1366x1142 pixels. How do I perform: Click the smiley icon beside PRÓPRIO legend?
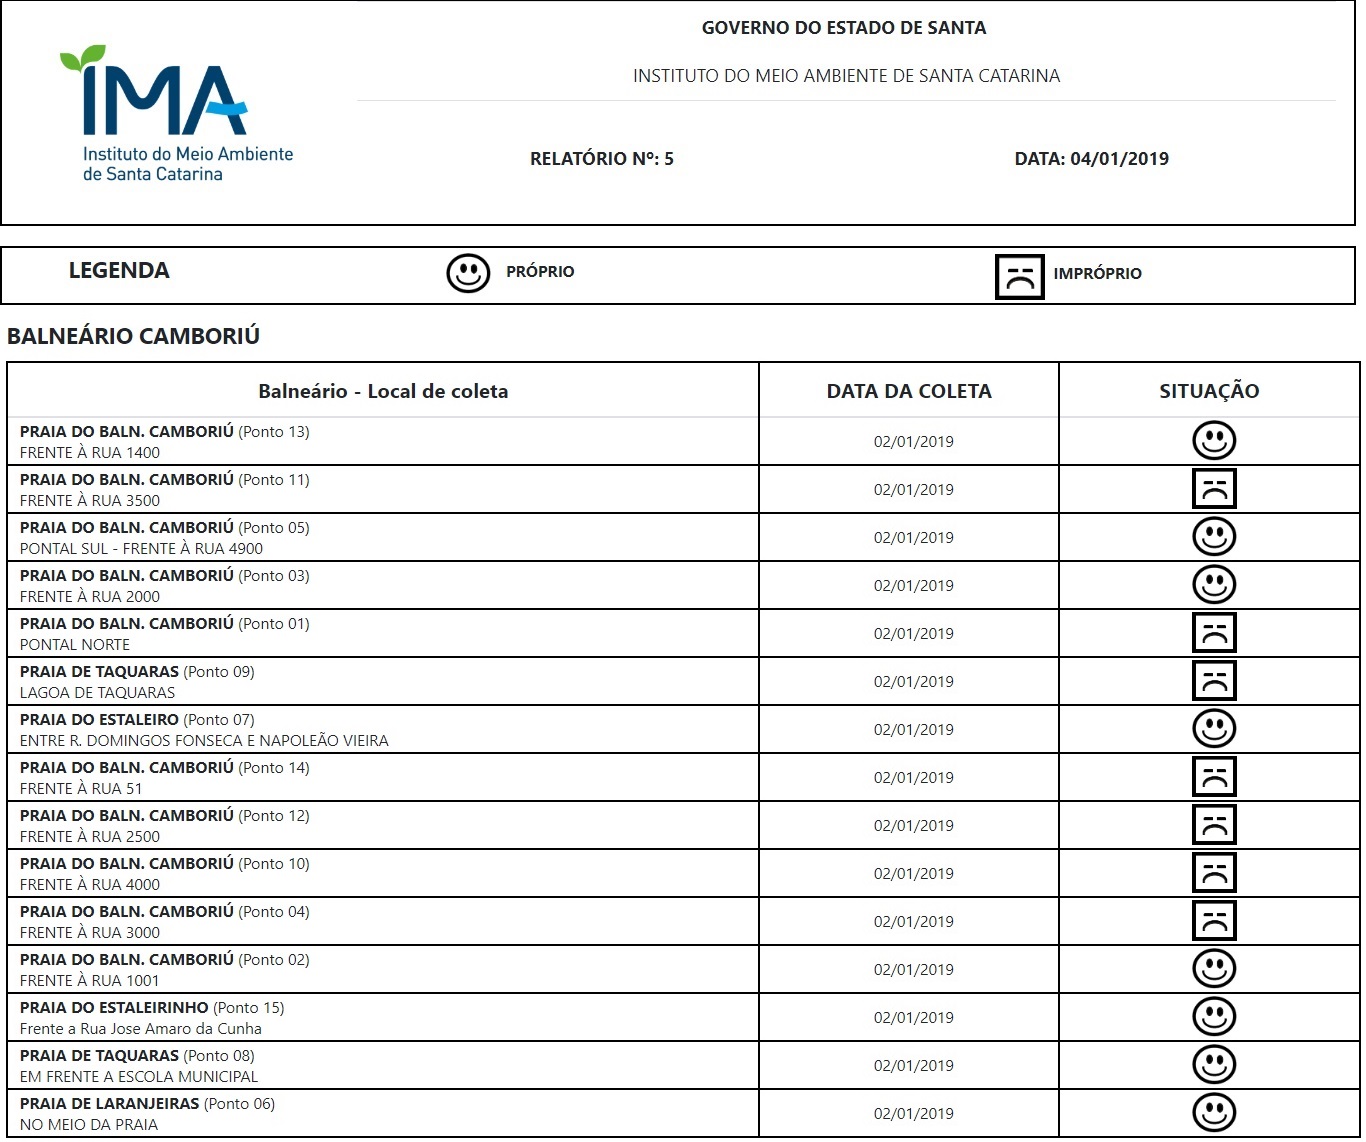click(x=468, y=272)
